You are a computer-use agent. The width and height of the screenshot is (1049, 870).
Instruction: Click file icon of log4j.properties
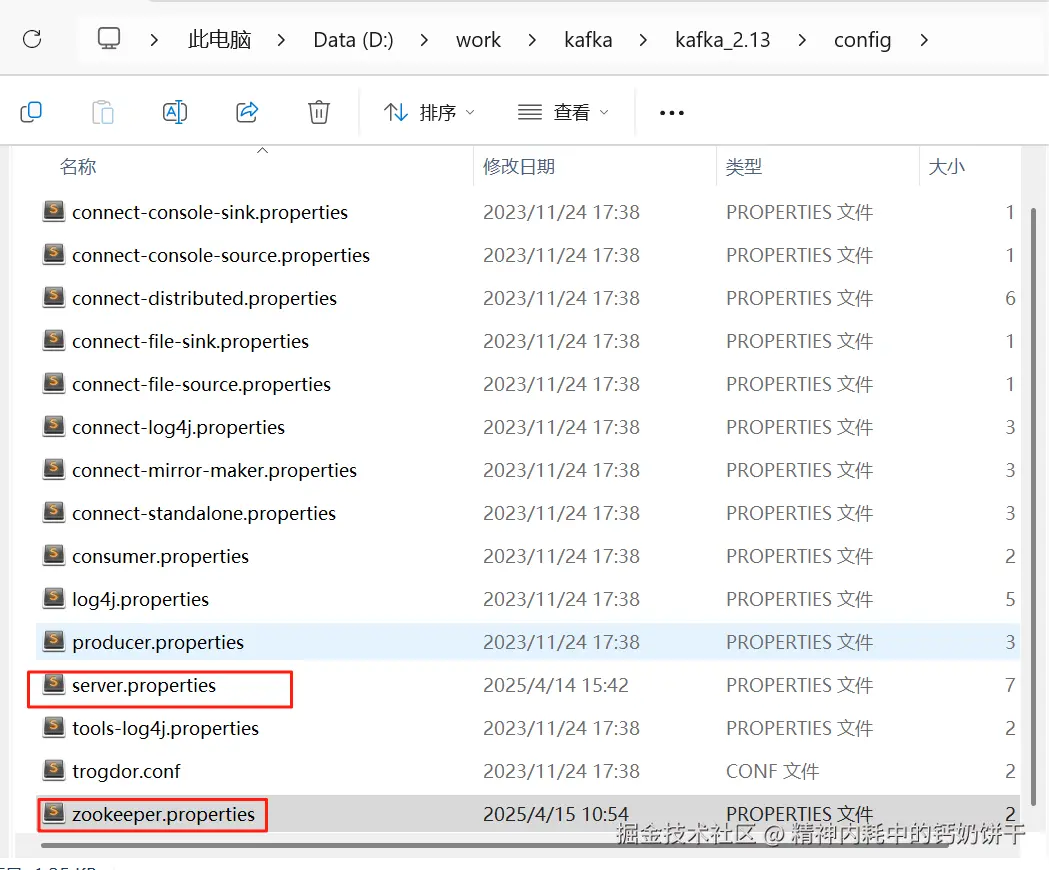[x=54, y=598]
